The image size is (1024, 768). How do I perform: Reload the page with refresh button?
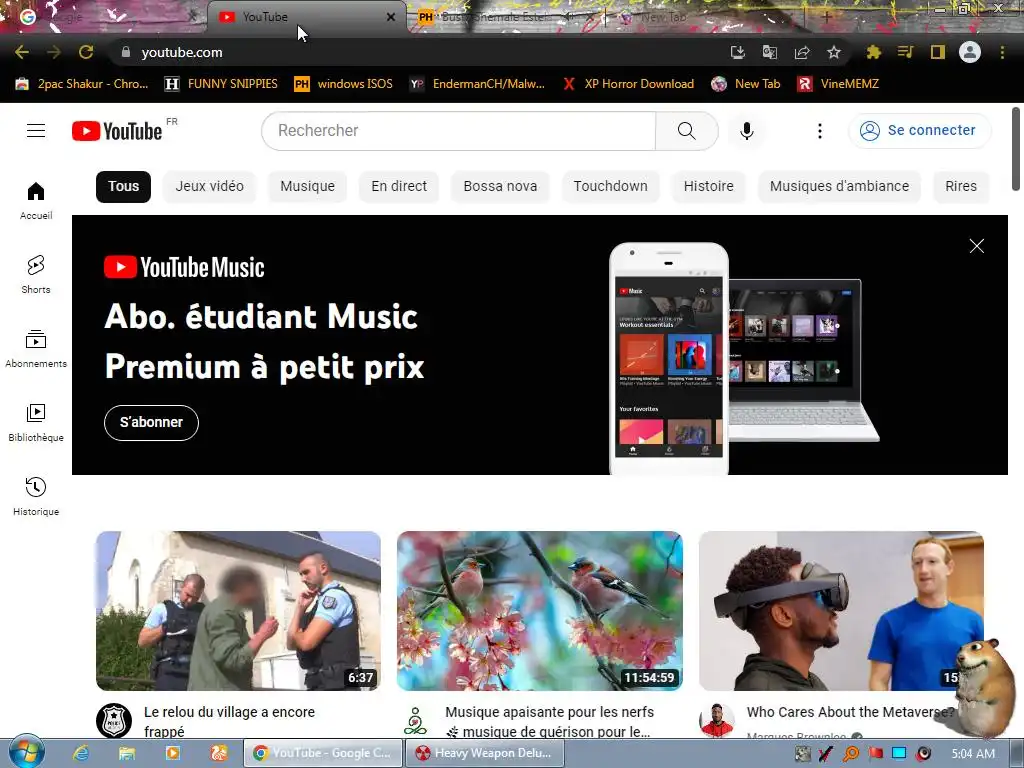point(86,52)
